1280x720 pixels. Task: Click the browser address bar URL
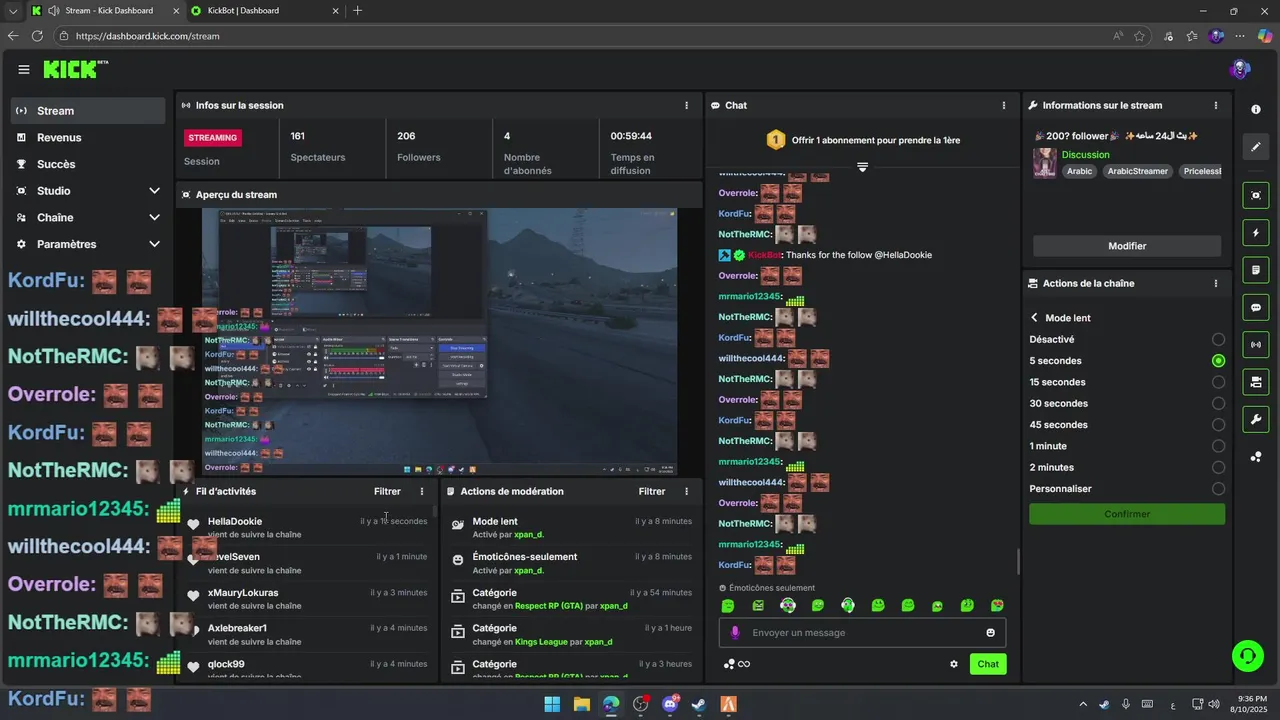point(147,36)
